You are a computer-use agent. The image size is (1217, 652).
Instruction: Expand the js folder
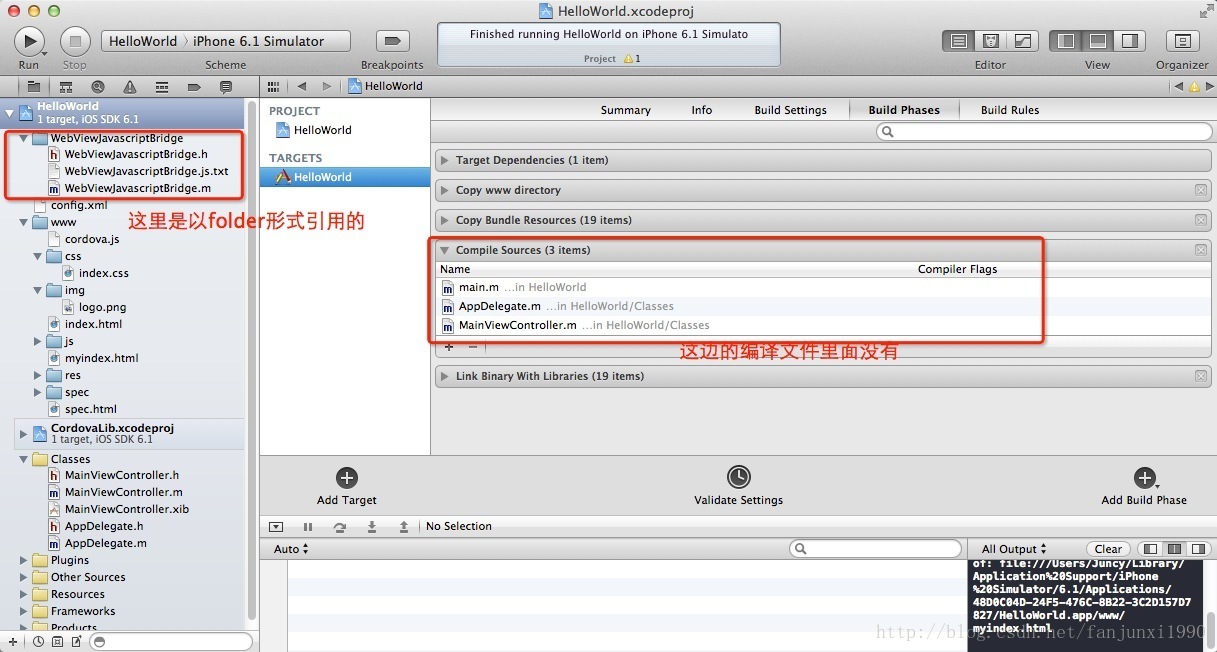pos(38,341)
